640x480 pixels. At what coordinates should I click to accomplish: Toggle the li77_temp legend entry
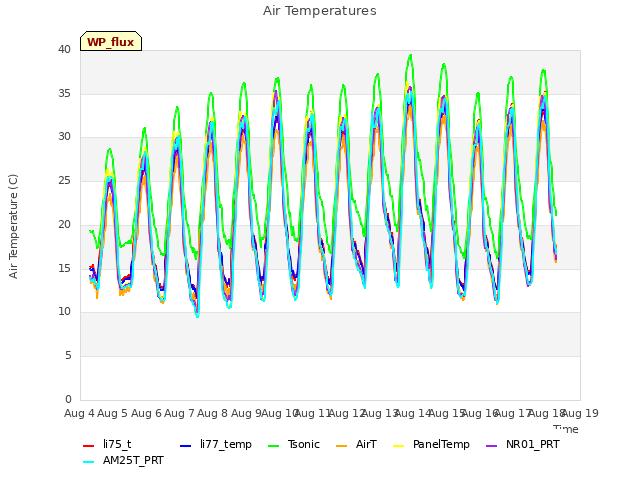pos(216,444)
